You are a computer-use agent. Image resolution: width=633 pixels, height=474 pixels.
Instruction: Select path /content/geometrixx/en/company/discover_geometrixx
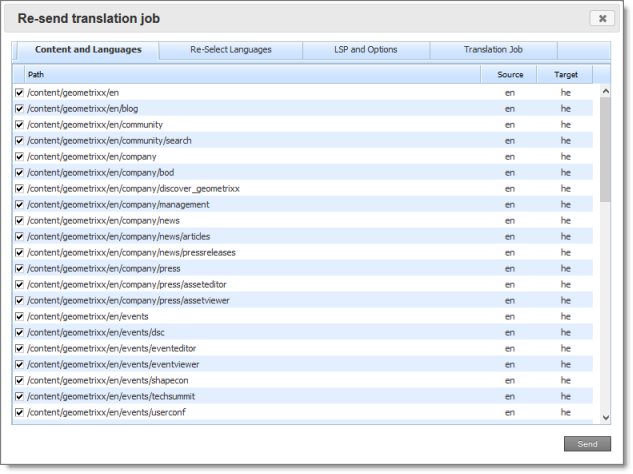pyautogui.click(x=133, y=189)
